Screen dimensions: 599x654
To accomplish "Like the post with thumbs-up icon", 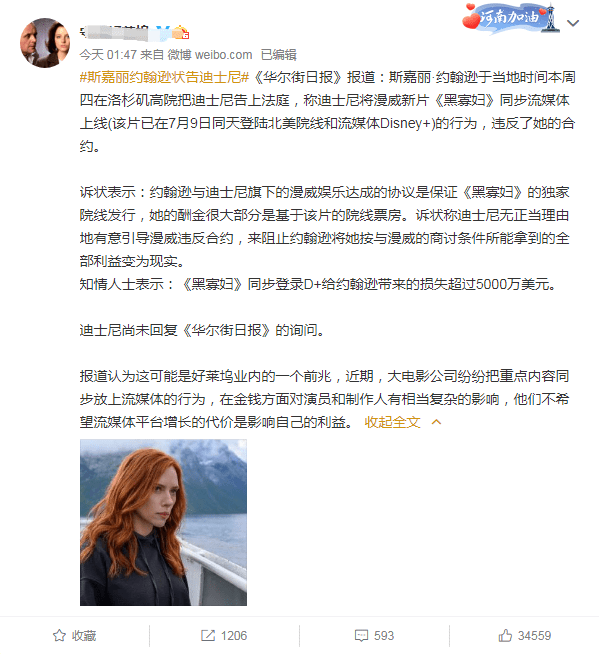I will click(505, 635).
